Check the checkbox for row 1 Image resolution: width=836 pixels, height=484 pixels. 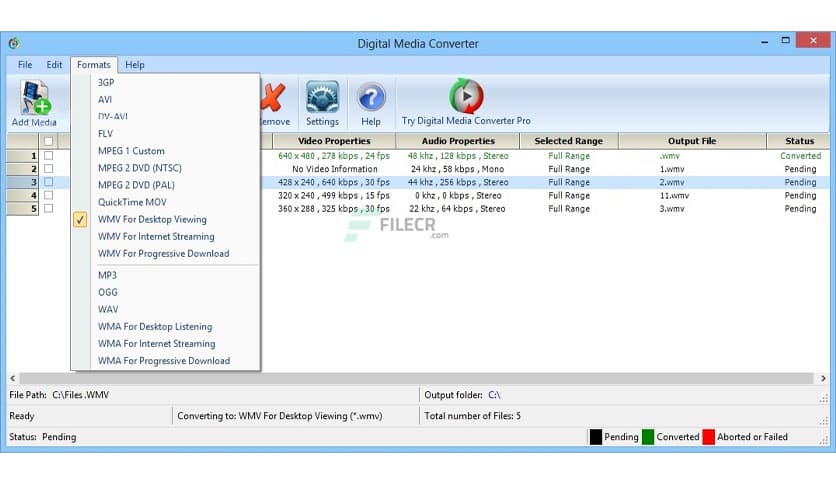[x=49, y=156]
